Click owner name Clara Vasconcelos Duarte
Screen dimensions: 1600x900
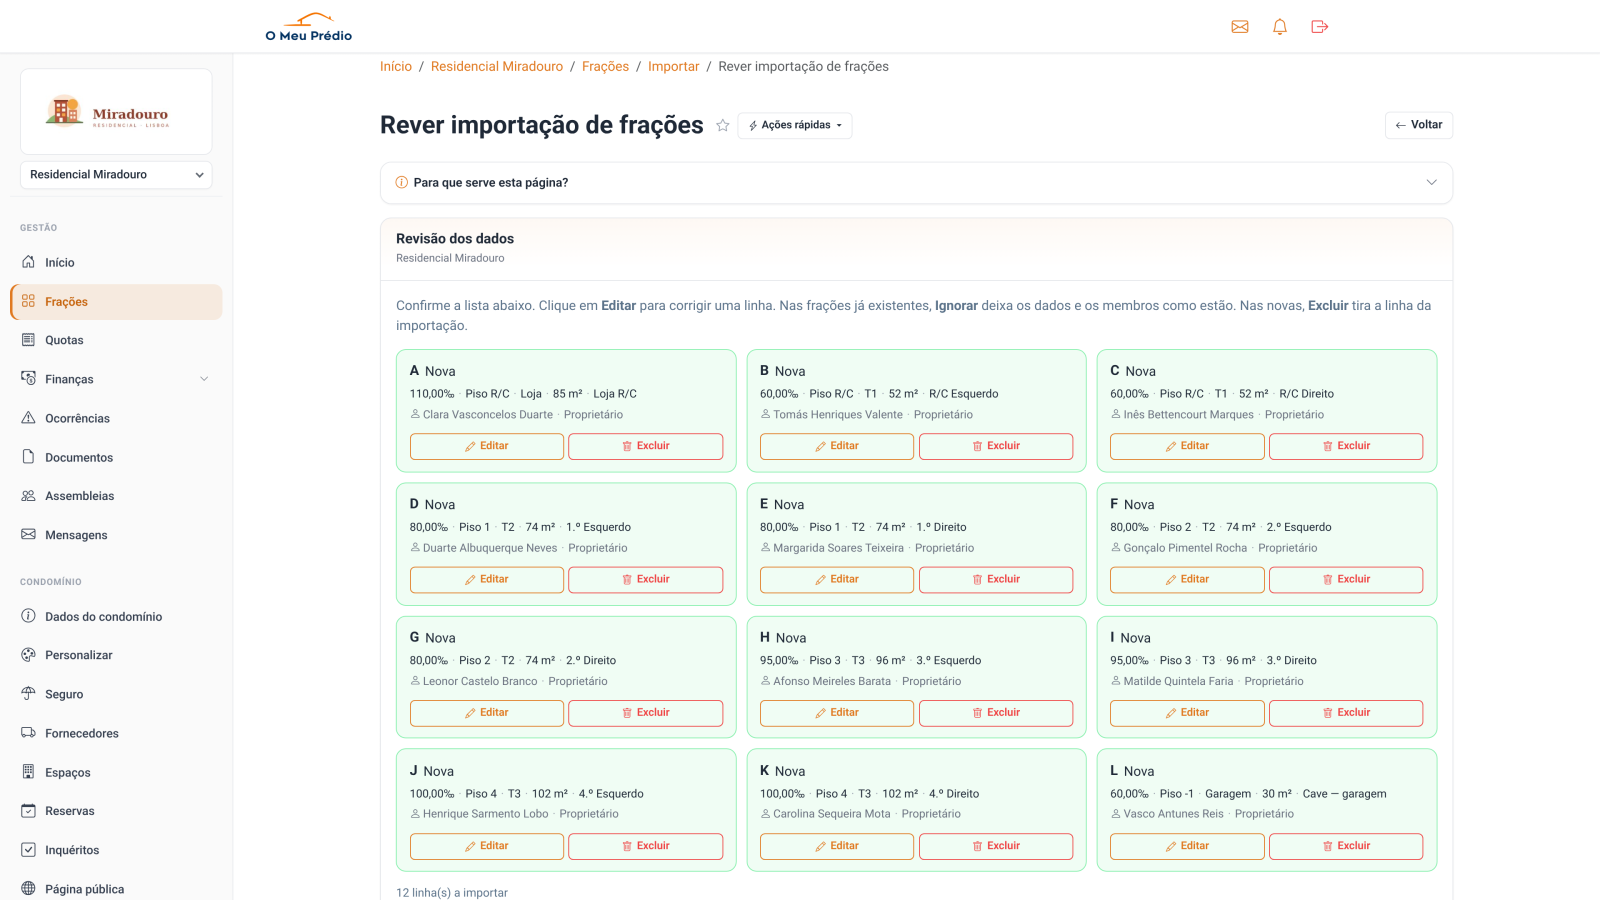[488, 415]
